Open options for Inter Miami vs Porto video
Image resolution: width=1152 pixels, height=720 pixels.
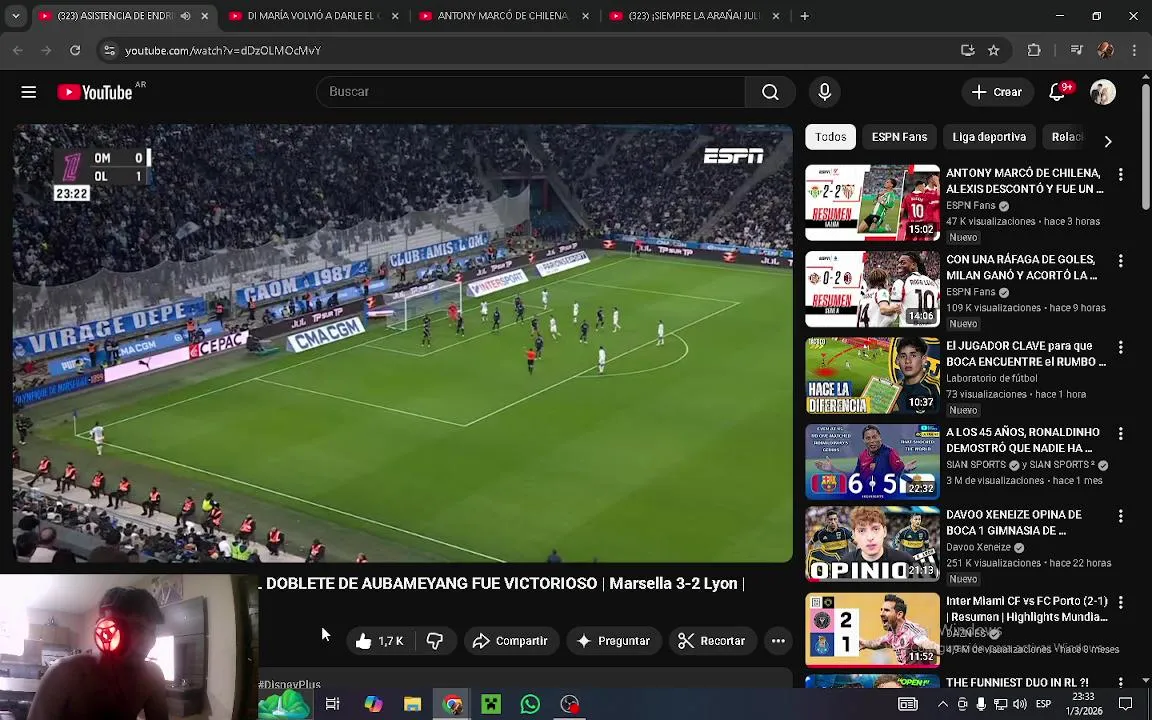point(1120,603)
